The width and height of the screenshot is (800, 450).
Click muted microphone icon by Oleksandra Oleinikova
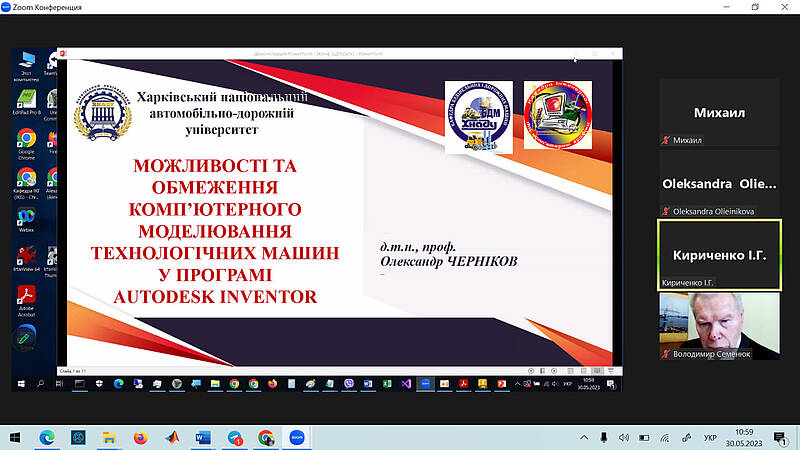[665, 211]
